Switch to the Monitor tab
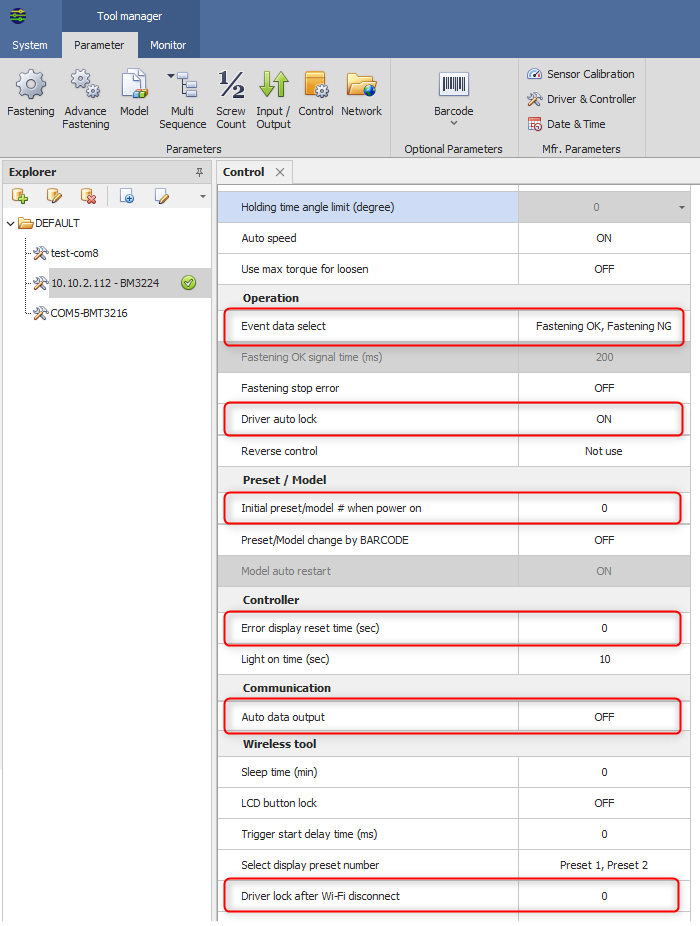 [x=168, y=45]
